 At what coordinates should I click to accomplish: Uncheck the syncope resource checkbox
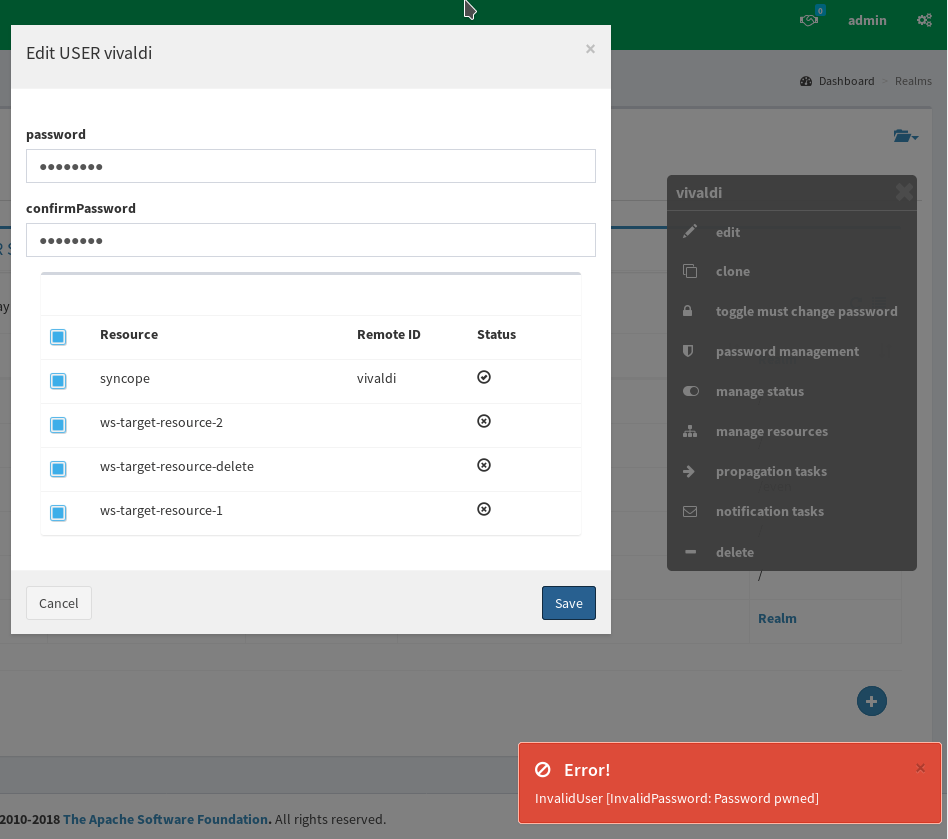pyautogui.click(x=58, y=381)
